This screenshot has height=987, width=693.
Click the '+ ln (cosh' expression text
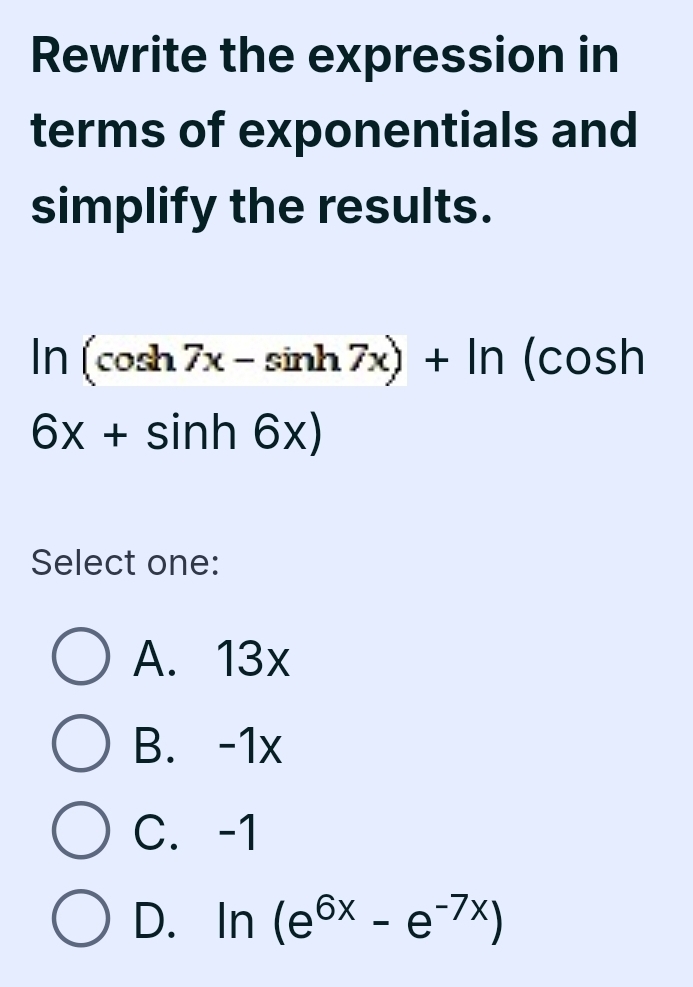tap(535, 359)
